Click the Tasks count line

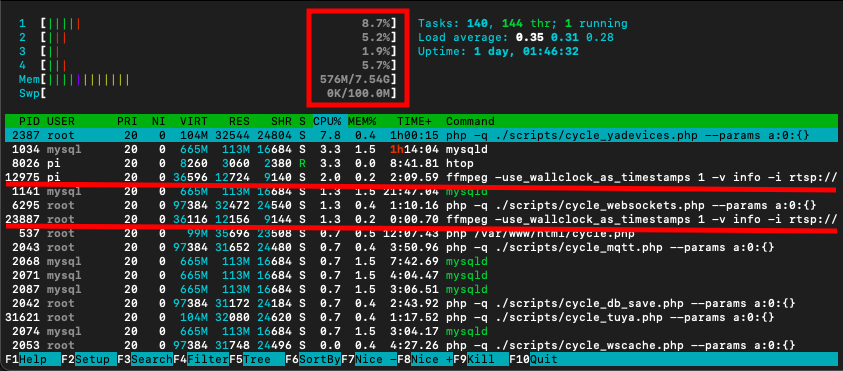523,24
